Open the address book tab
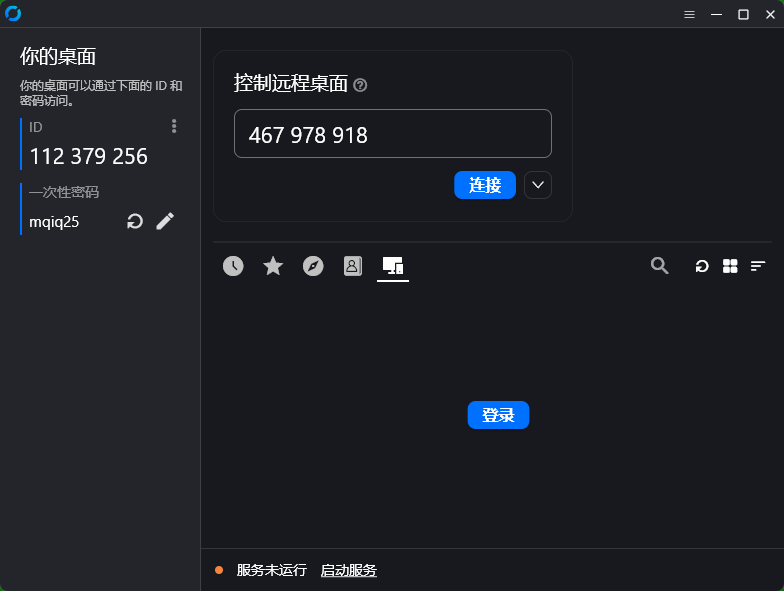Viewport: 784px width, 591px height. 352,266
